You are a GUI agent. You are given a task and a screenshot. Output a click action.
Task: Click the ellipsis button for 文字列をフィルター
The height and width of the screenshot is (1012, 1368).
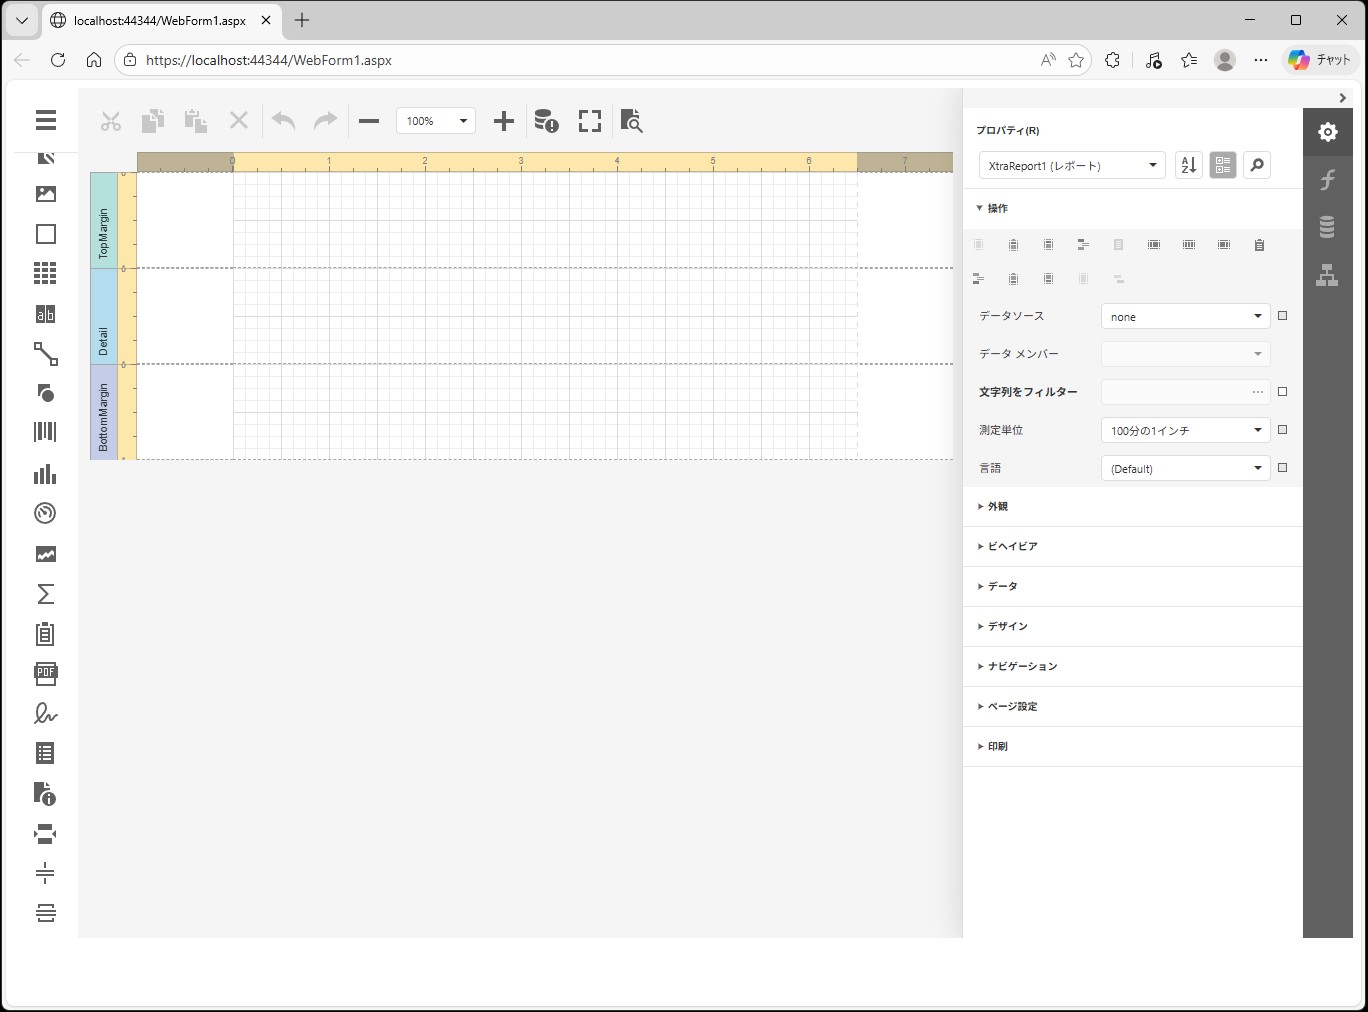[1257, 392]
